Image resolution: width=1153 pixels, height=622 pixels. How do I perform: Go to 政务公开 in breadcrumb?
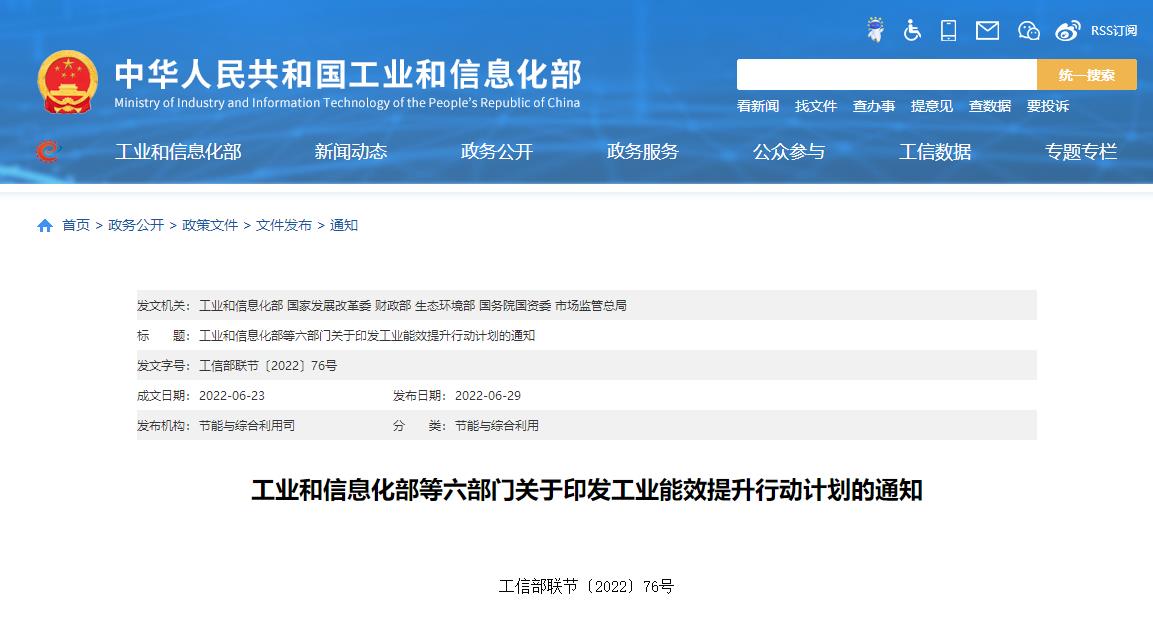pos(136,225)
